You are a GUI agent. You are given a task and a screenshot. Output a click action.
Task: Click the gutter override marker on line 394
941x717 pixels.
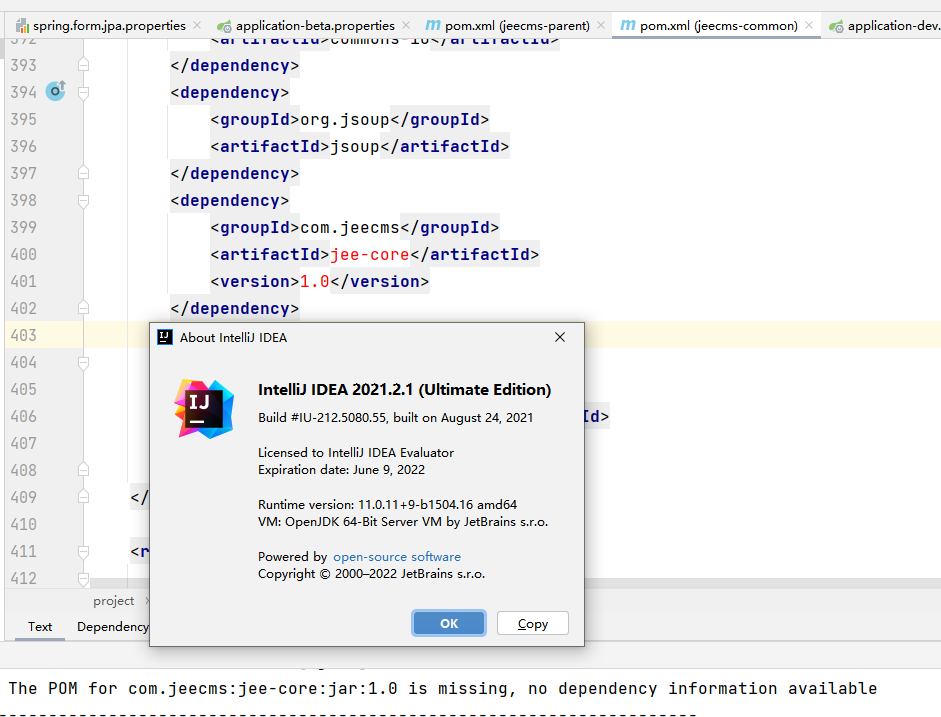pos(56,91)
